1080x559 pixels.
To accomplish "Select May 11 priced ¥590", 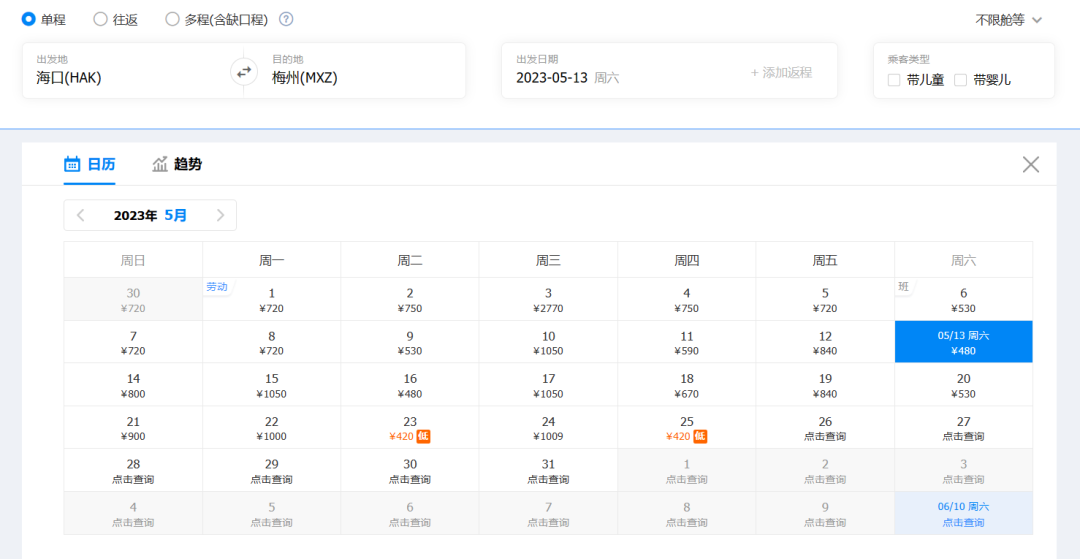I will pyautogui.click(x=687, y=342).
